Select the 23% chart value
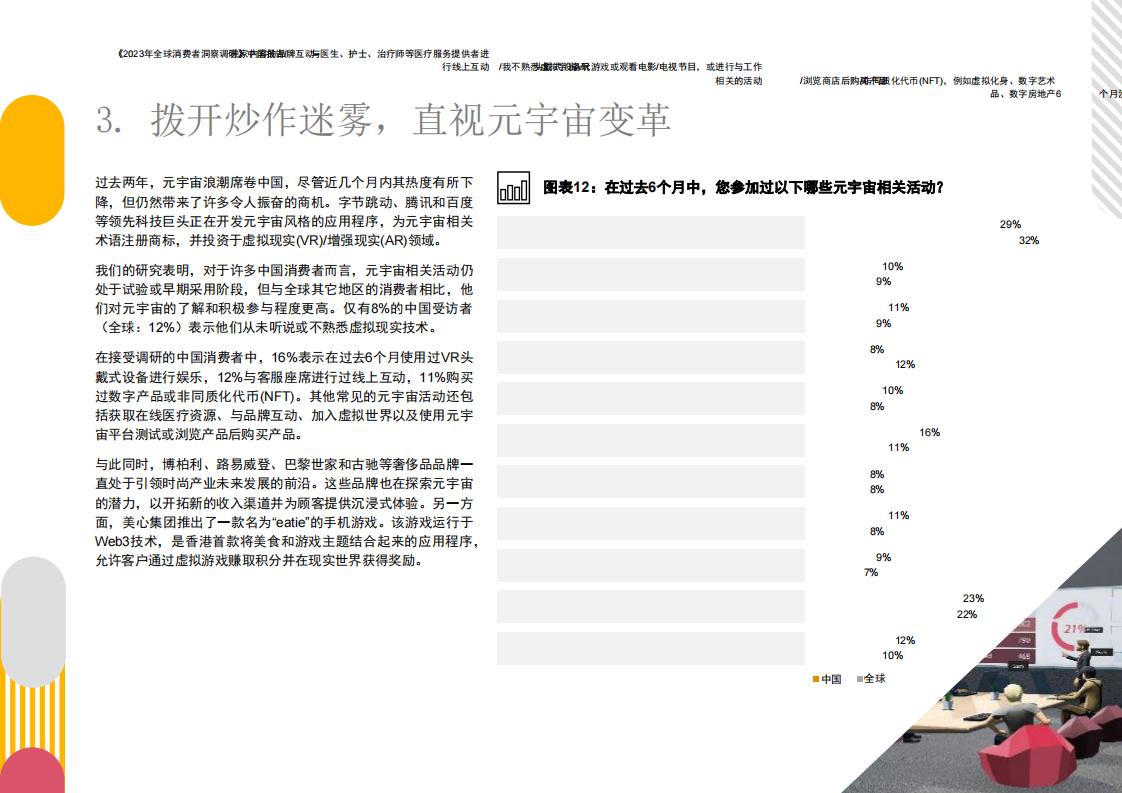The height and width of the screenshot is (793, 1122). [973, 598]
